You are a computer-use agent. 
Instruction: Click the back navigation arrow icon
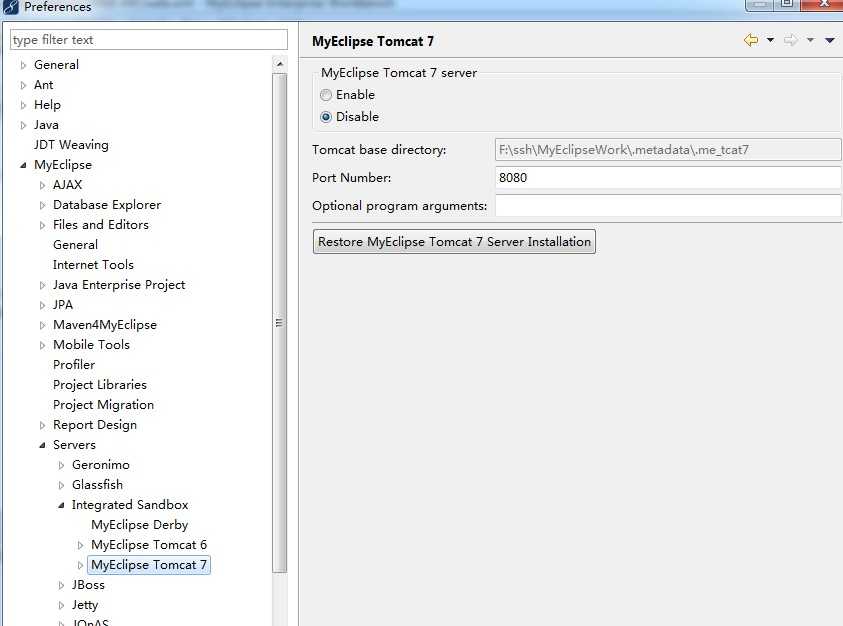click(x=751, y=40)
